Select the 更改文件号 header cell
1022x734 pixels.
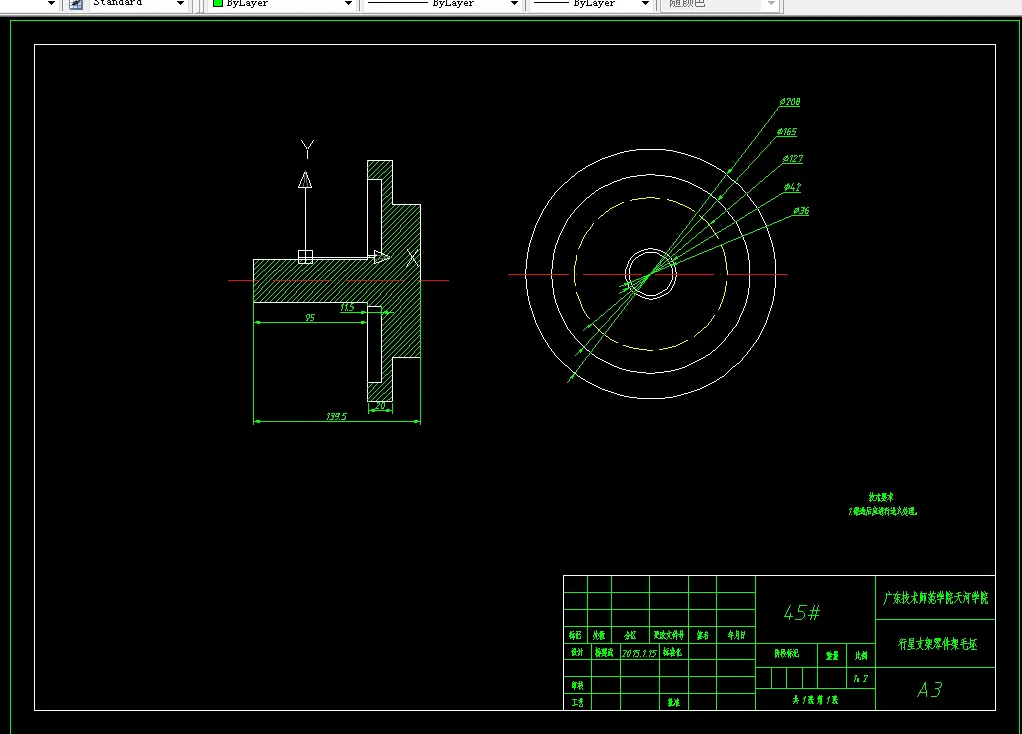coord(669,635)
